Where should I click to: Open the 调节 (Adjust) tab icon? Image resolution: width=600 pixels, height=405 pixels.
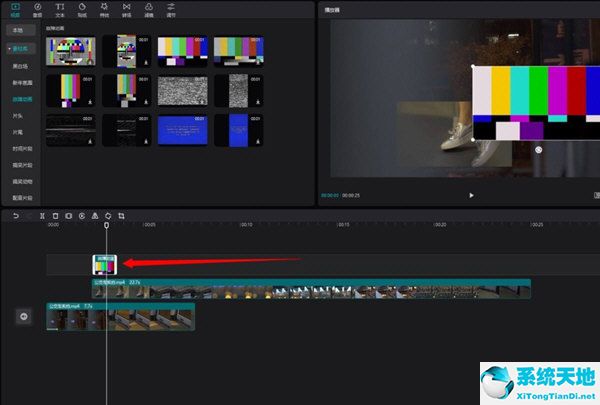[170, 11]
